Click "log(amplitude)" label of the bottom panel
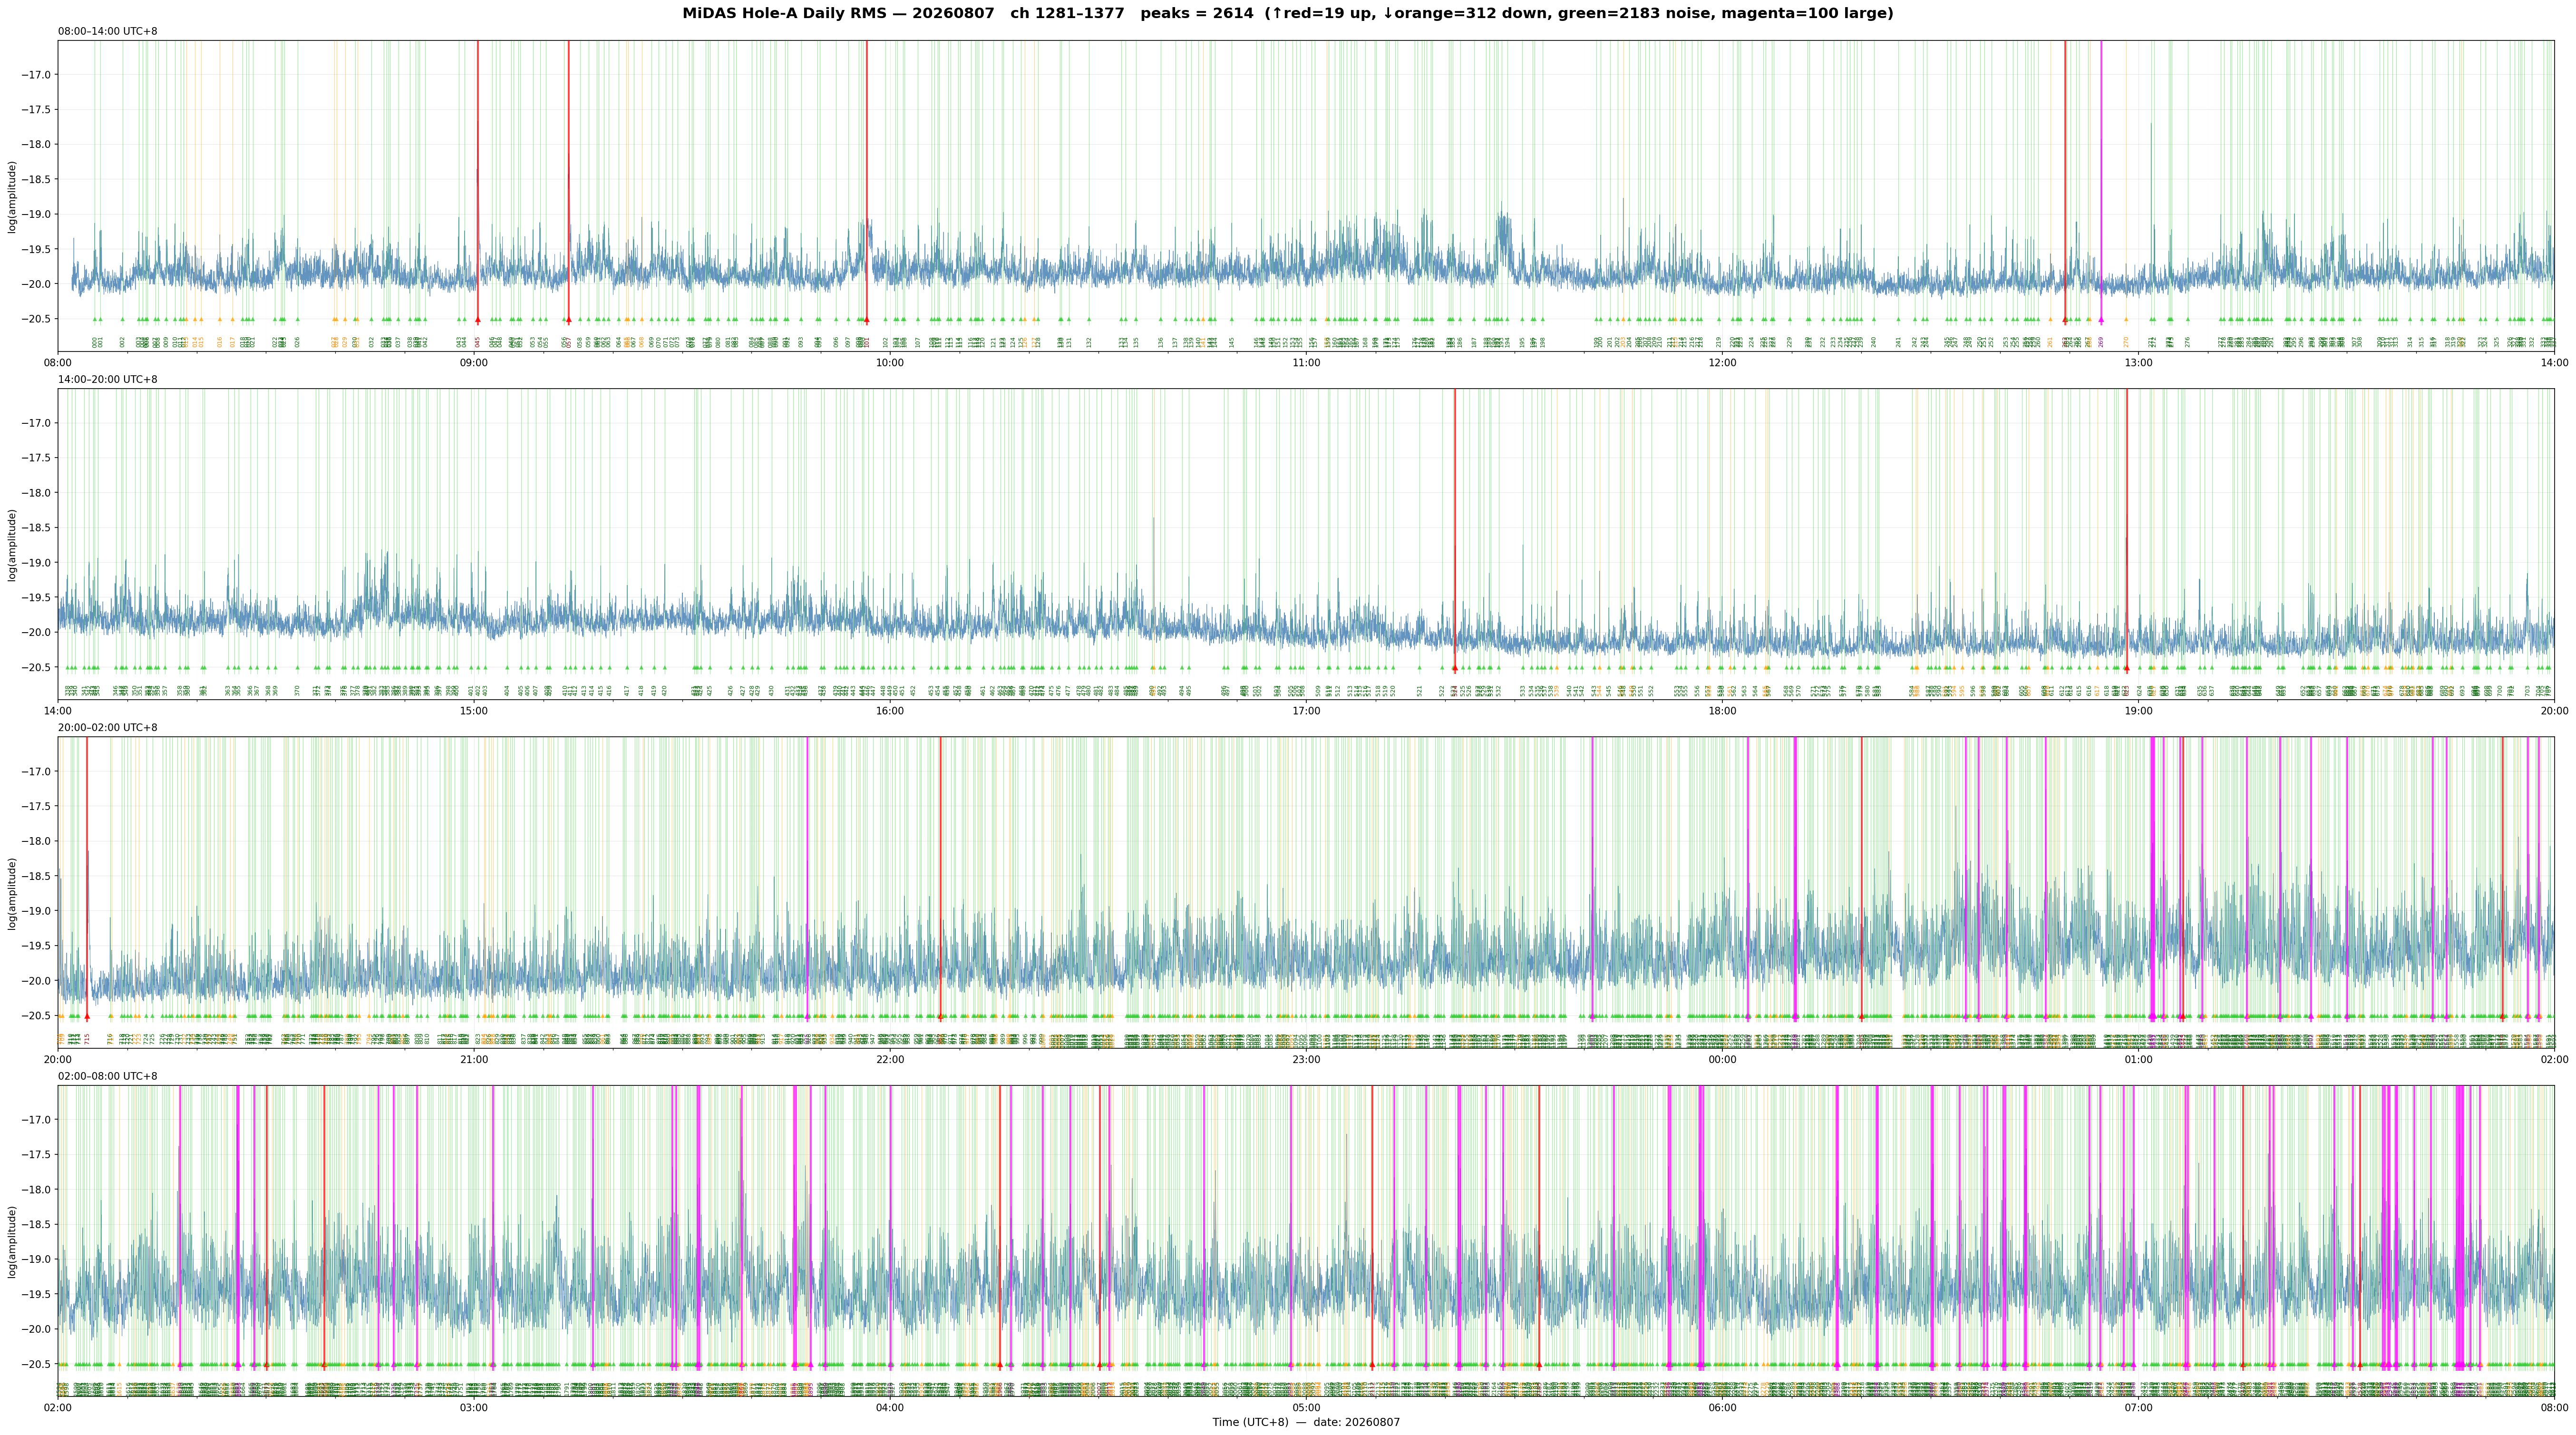Image resolution: width=2576 pixels, height=1435 pixels. pos(12,1241)
